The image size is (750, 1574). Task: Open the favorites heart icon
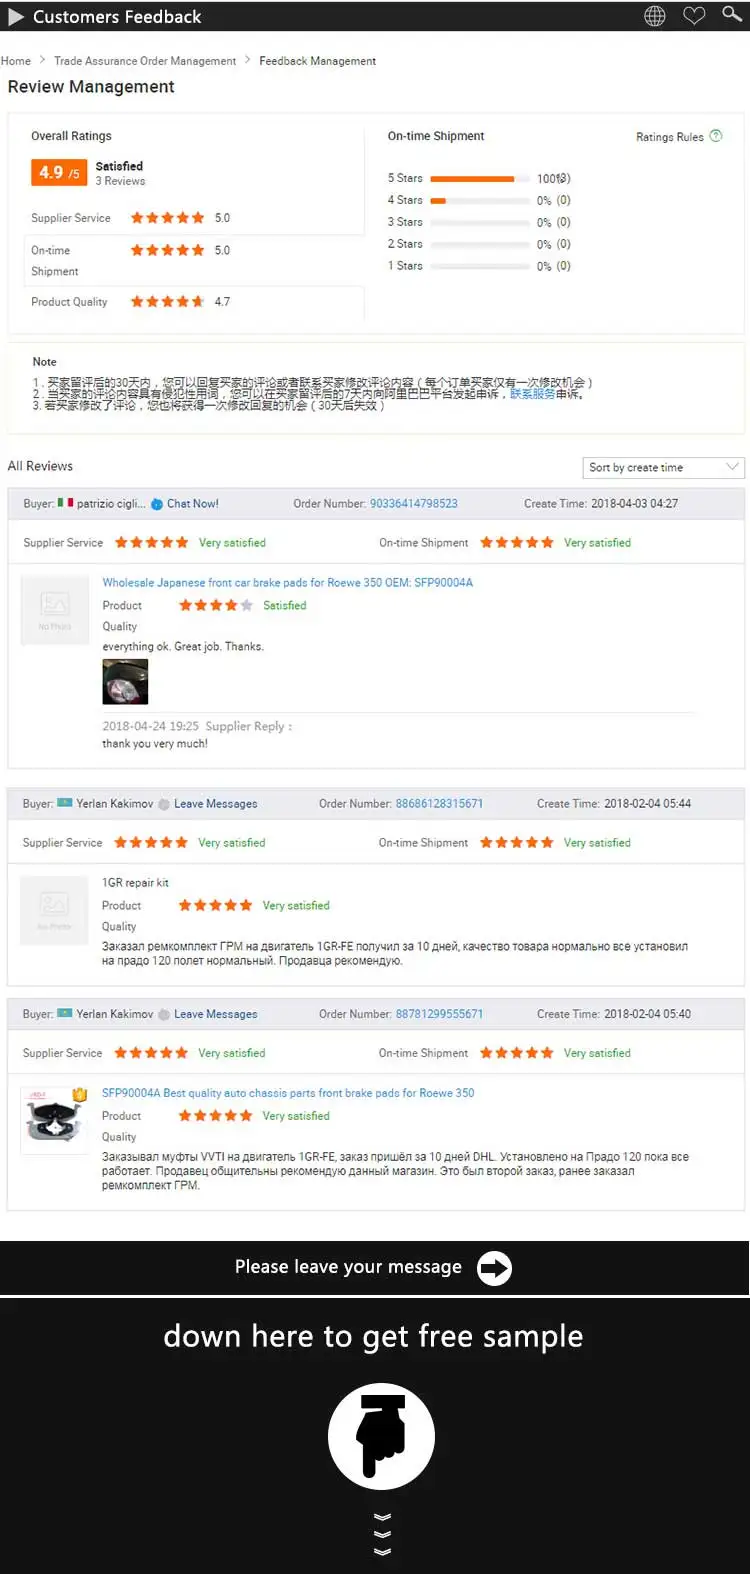(694, 15)
